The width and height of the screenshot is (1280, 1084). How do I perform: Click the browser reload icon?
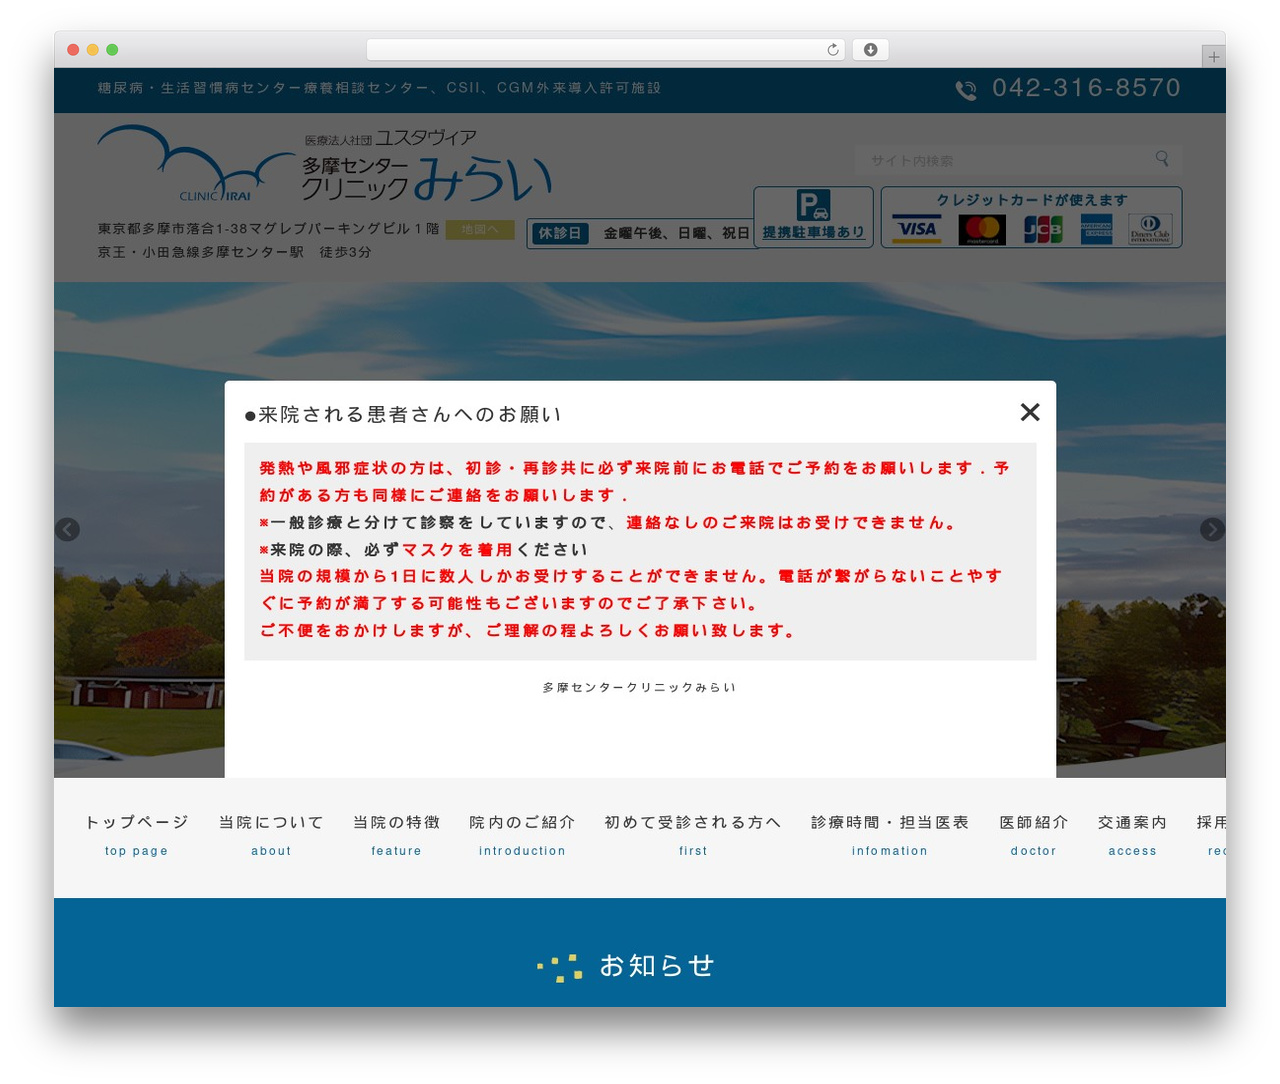(x=833, y=50)
